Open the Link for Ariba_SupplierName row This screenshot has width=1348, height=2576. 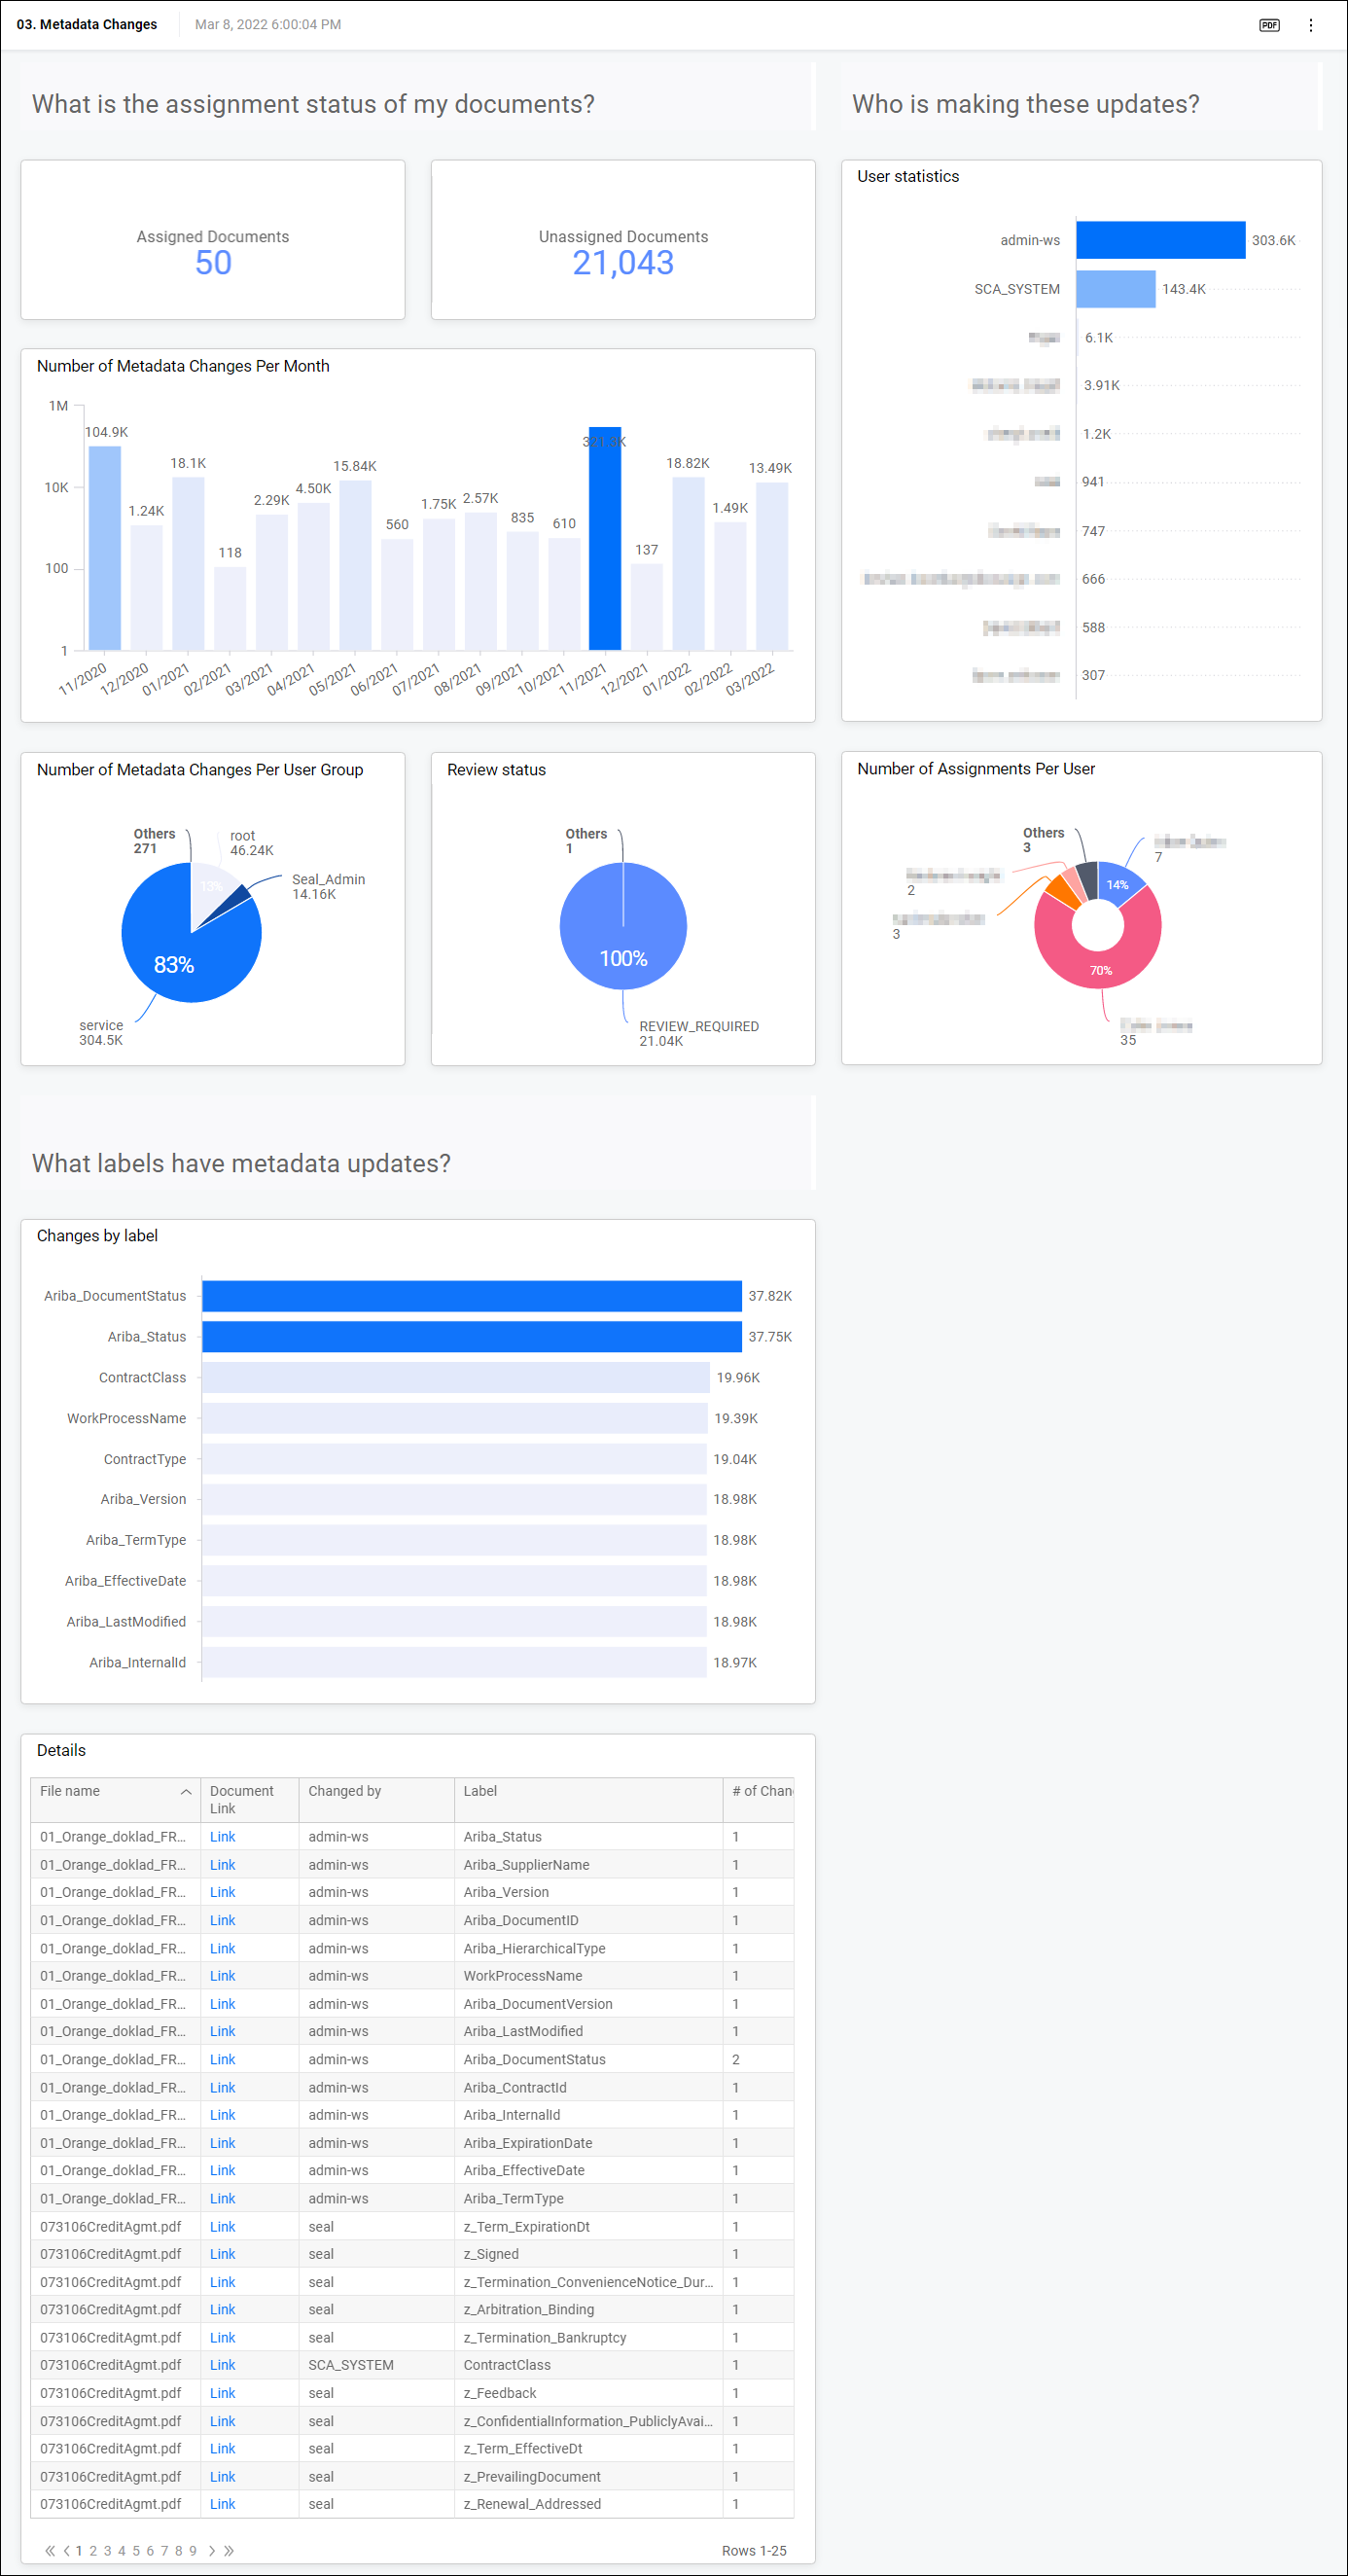[x=222, y=1864]
